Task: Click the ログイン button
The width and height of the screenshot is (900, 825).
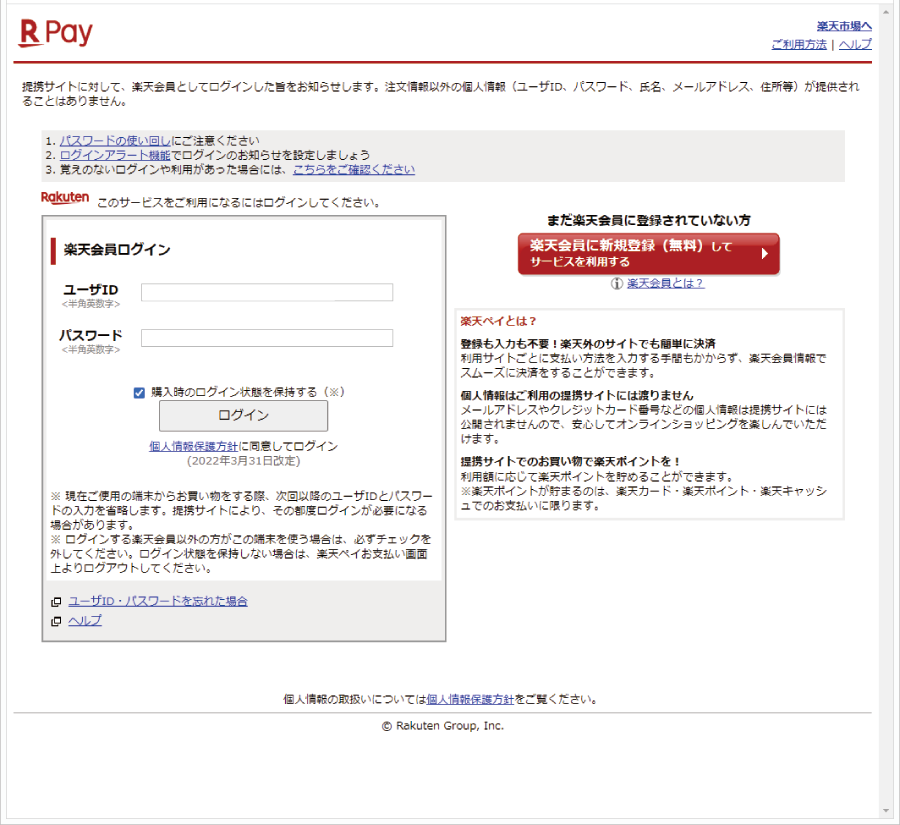Action: pyautogui.click(x=243, y=416)
